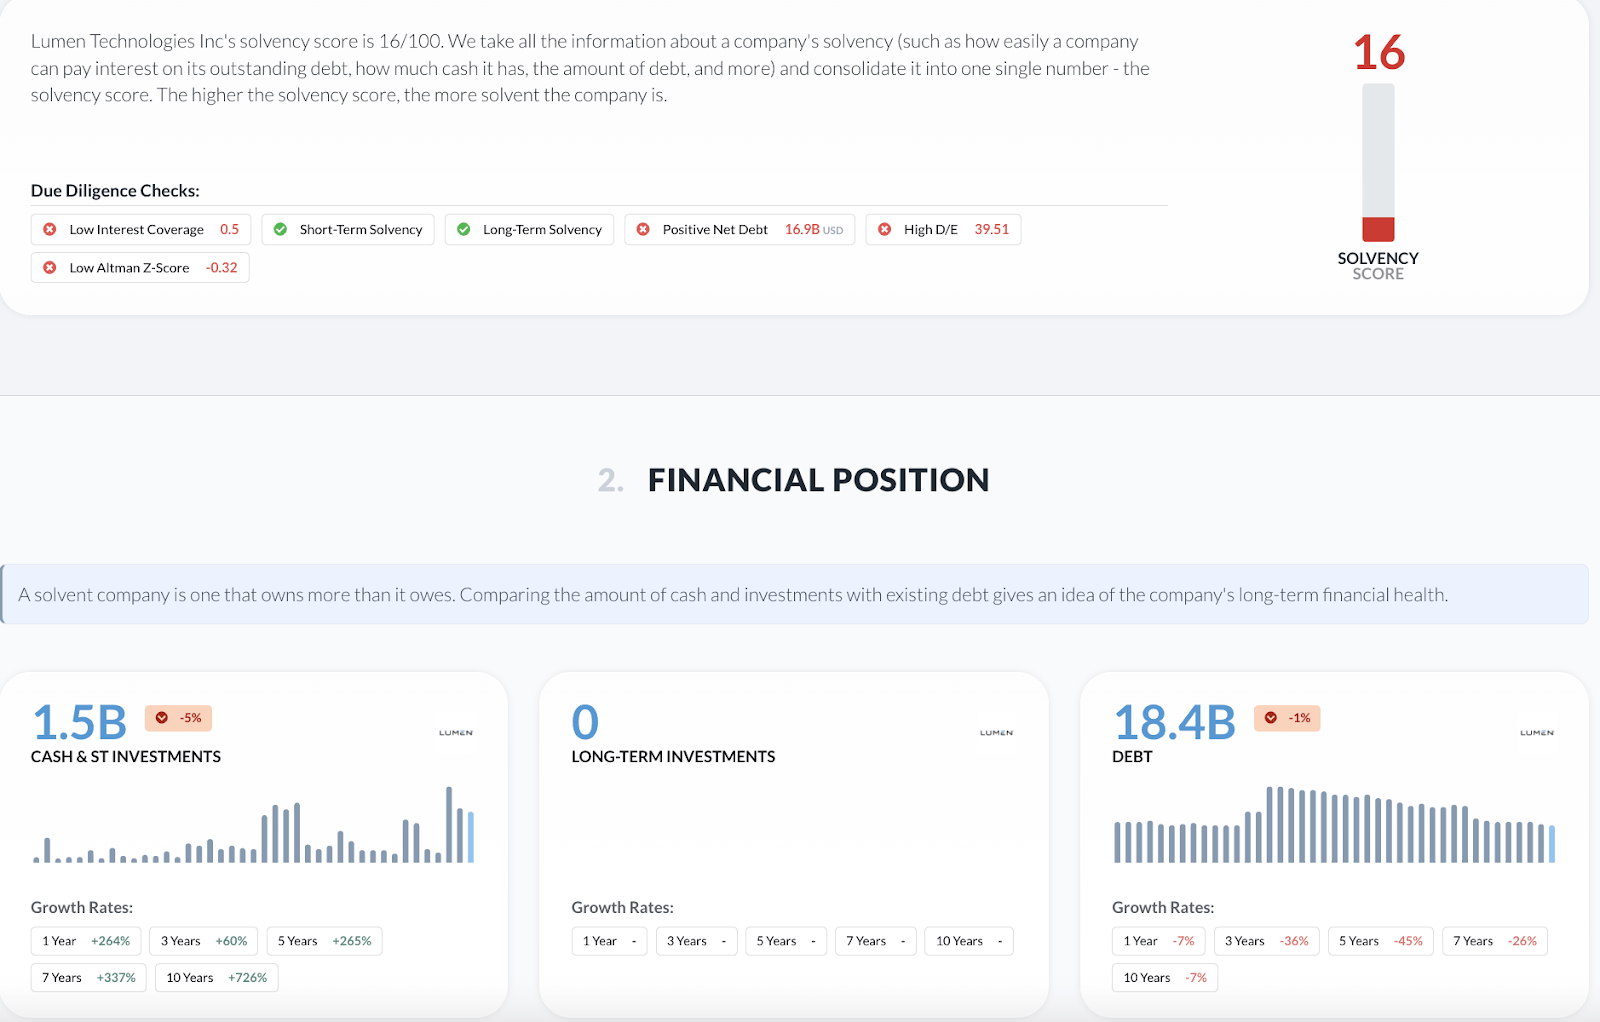Click the red X icon beside High D/E

point(885,230)
